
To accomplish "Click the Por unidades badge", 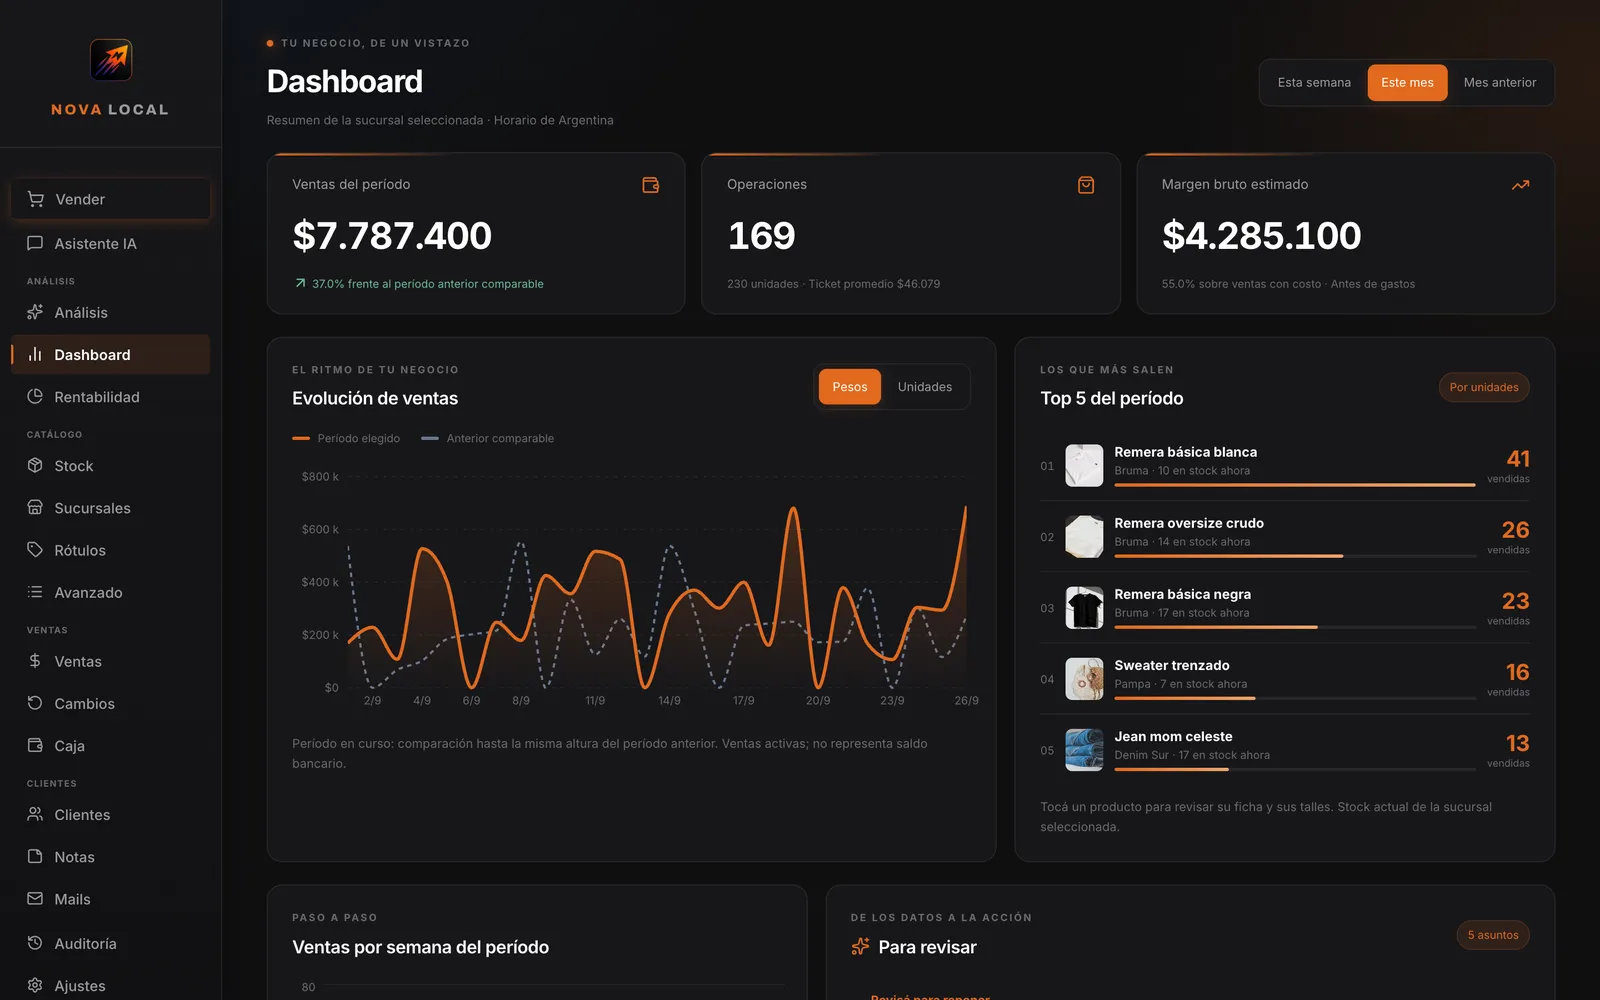I will pos(1484,387).
